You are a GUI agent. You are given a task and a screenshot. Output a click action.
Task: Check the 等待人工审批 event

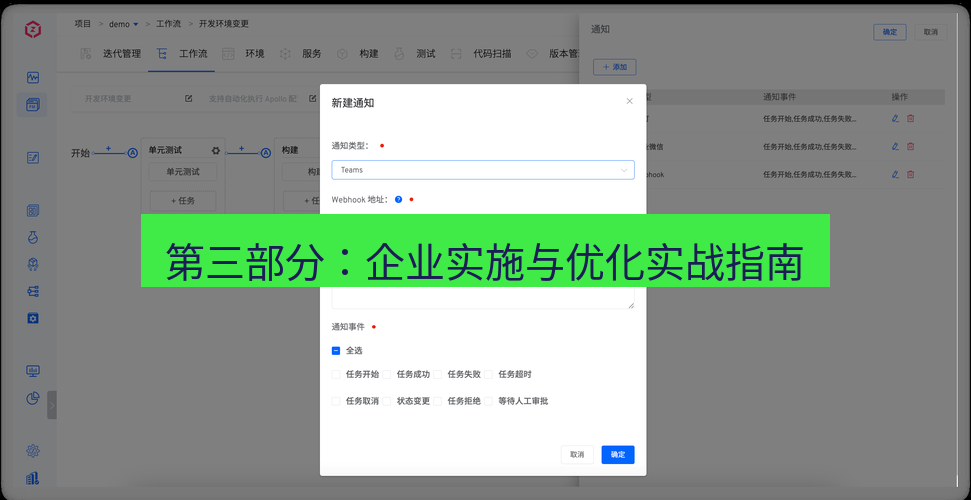[488, 401]
